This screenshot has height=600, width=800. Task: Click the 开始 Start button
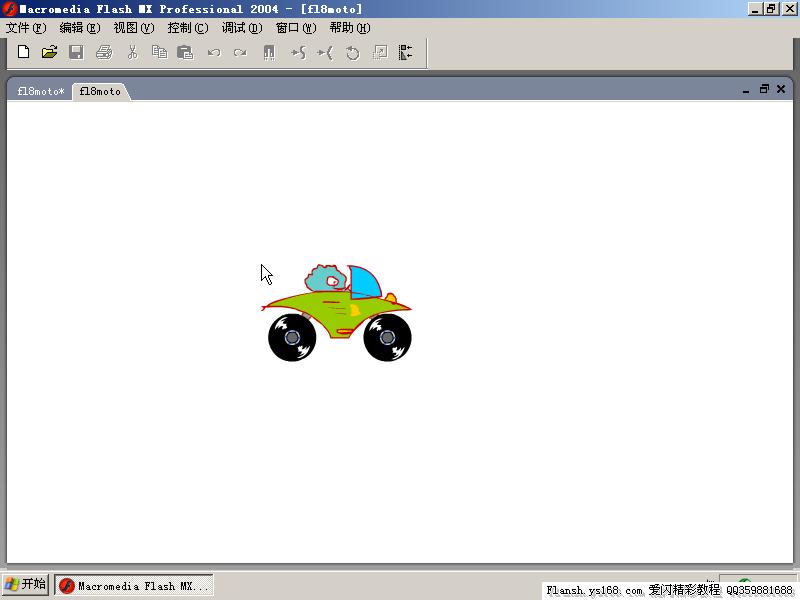pos(26,585)
